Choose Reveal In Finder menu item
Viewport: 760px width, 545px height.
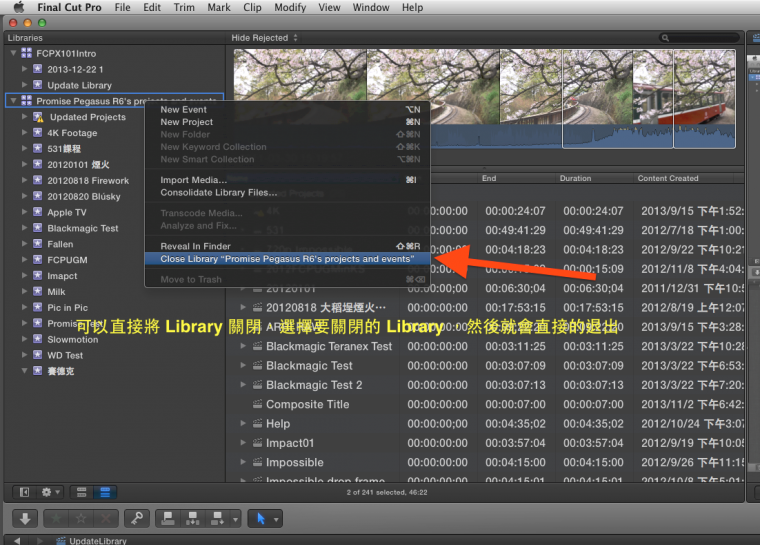[287, 246]
